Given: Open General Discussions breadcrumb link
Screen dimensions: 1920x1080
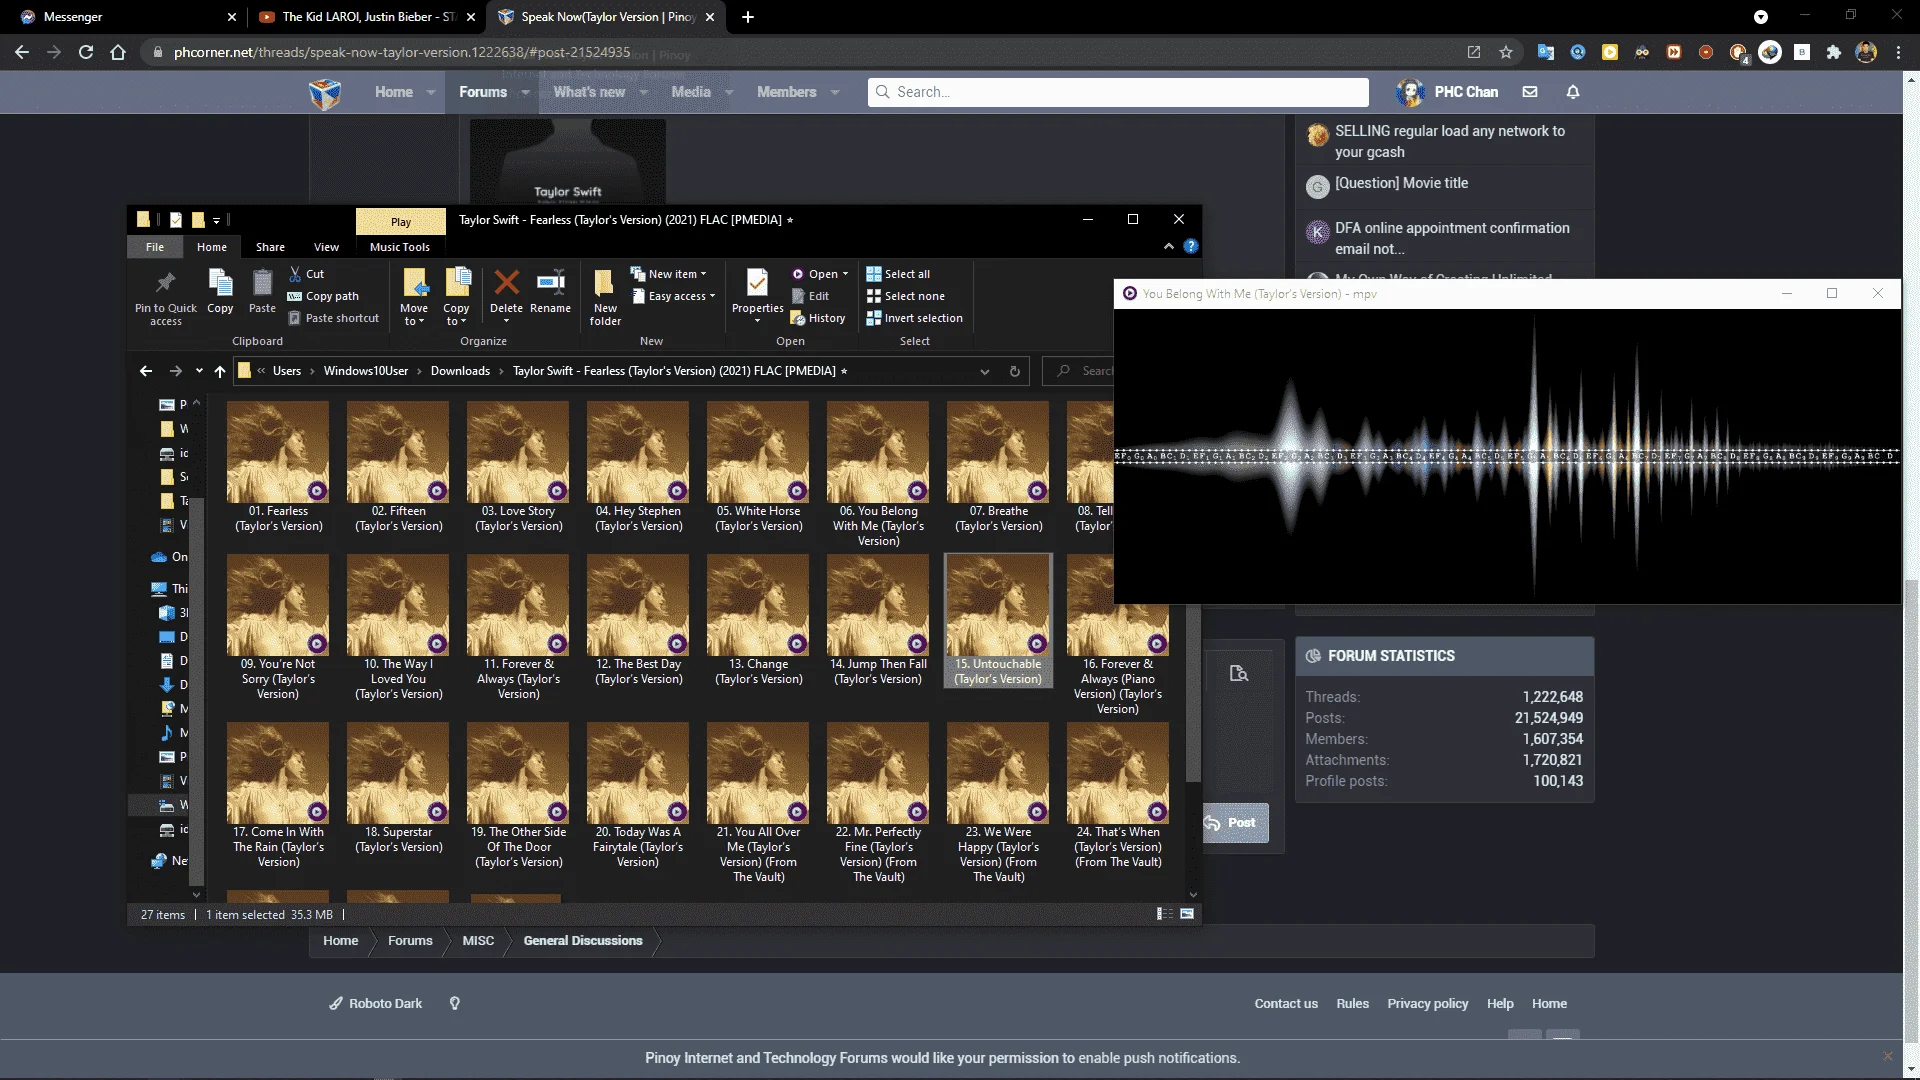Looking at the screenshot, I should (x=583, y=941).
